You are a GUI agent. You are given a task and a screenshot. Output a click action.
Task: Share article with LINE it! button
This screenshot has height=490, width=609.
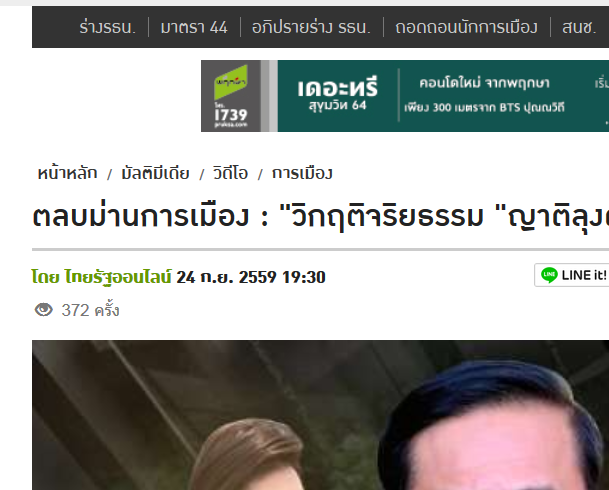[572, 275]
